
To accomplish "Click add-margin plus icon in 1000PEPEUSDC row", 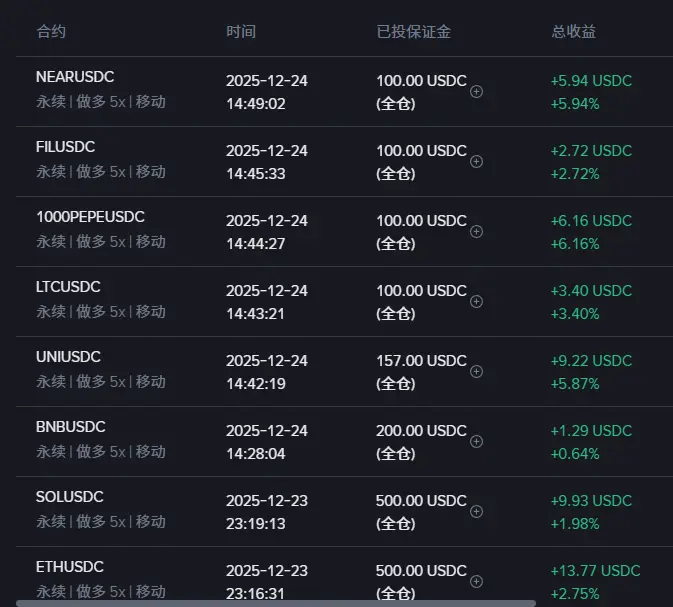I will tap(476, 231).
